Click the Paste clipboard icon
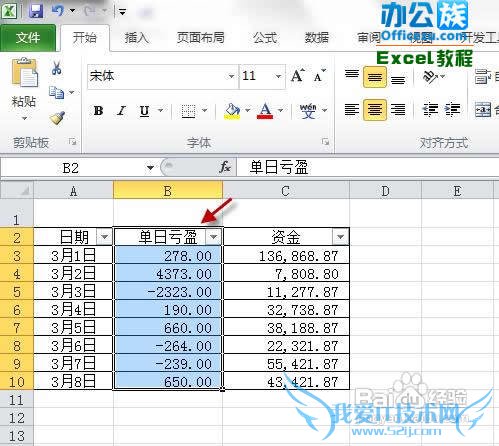This screenshot has height=446, width=499. [x=24, y=72]
